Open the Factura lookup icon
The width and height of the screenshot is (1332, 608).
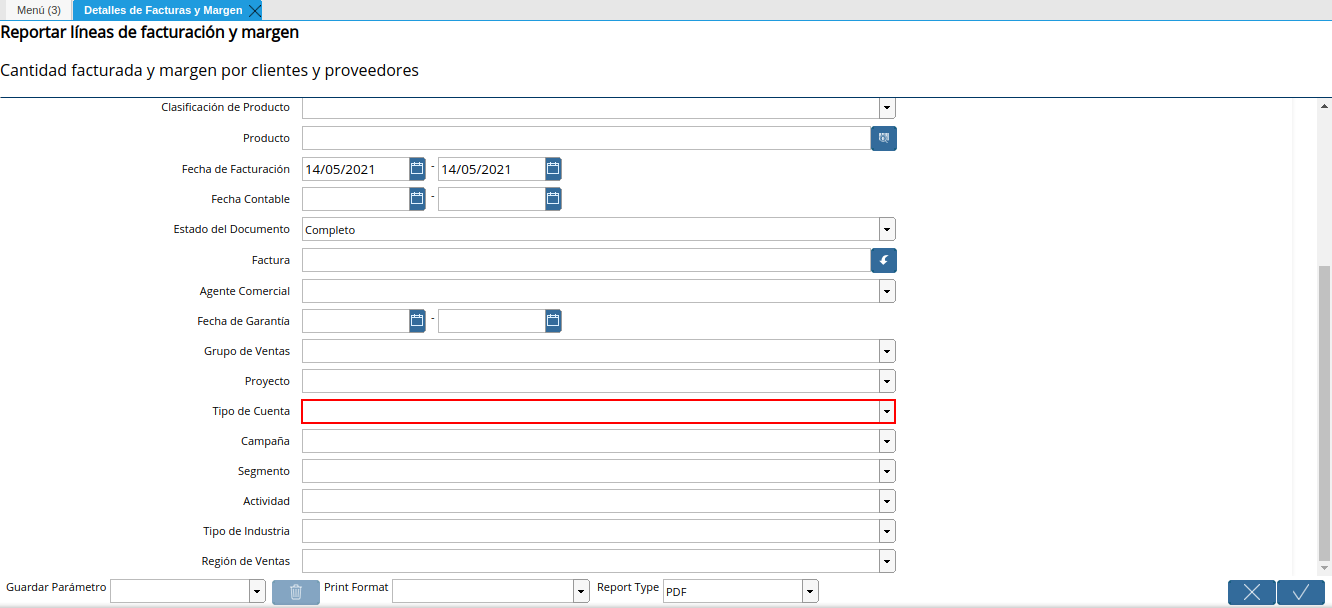pyautogui.click(x=884, y=260)
